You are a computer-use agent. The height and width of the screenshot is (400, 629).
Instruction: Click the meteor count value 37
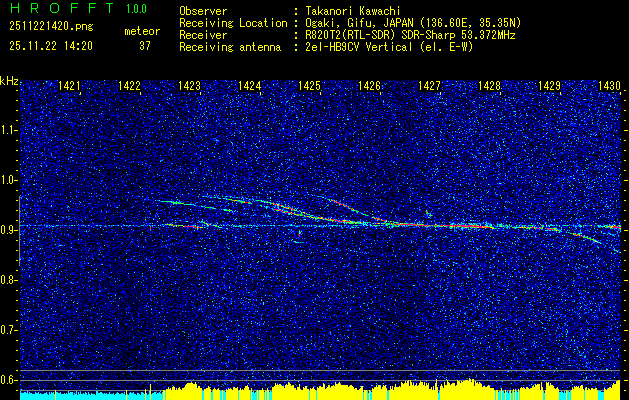tap(145, 46)
